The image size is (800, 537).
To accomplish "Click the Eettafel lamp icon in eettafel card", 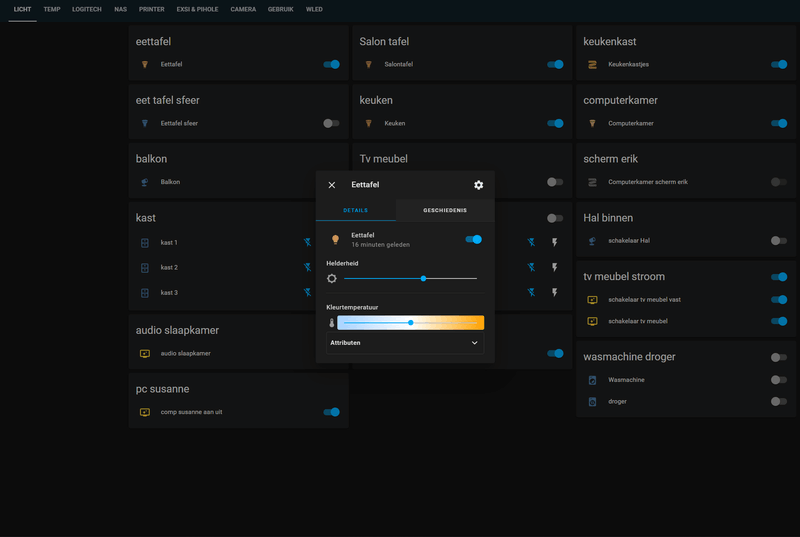I will click(145, 64).
